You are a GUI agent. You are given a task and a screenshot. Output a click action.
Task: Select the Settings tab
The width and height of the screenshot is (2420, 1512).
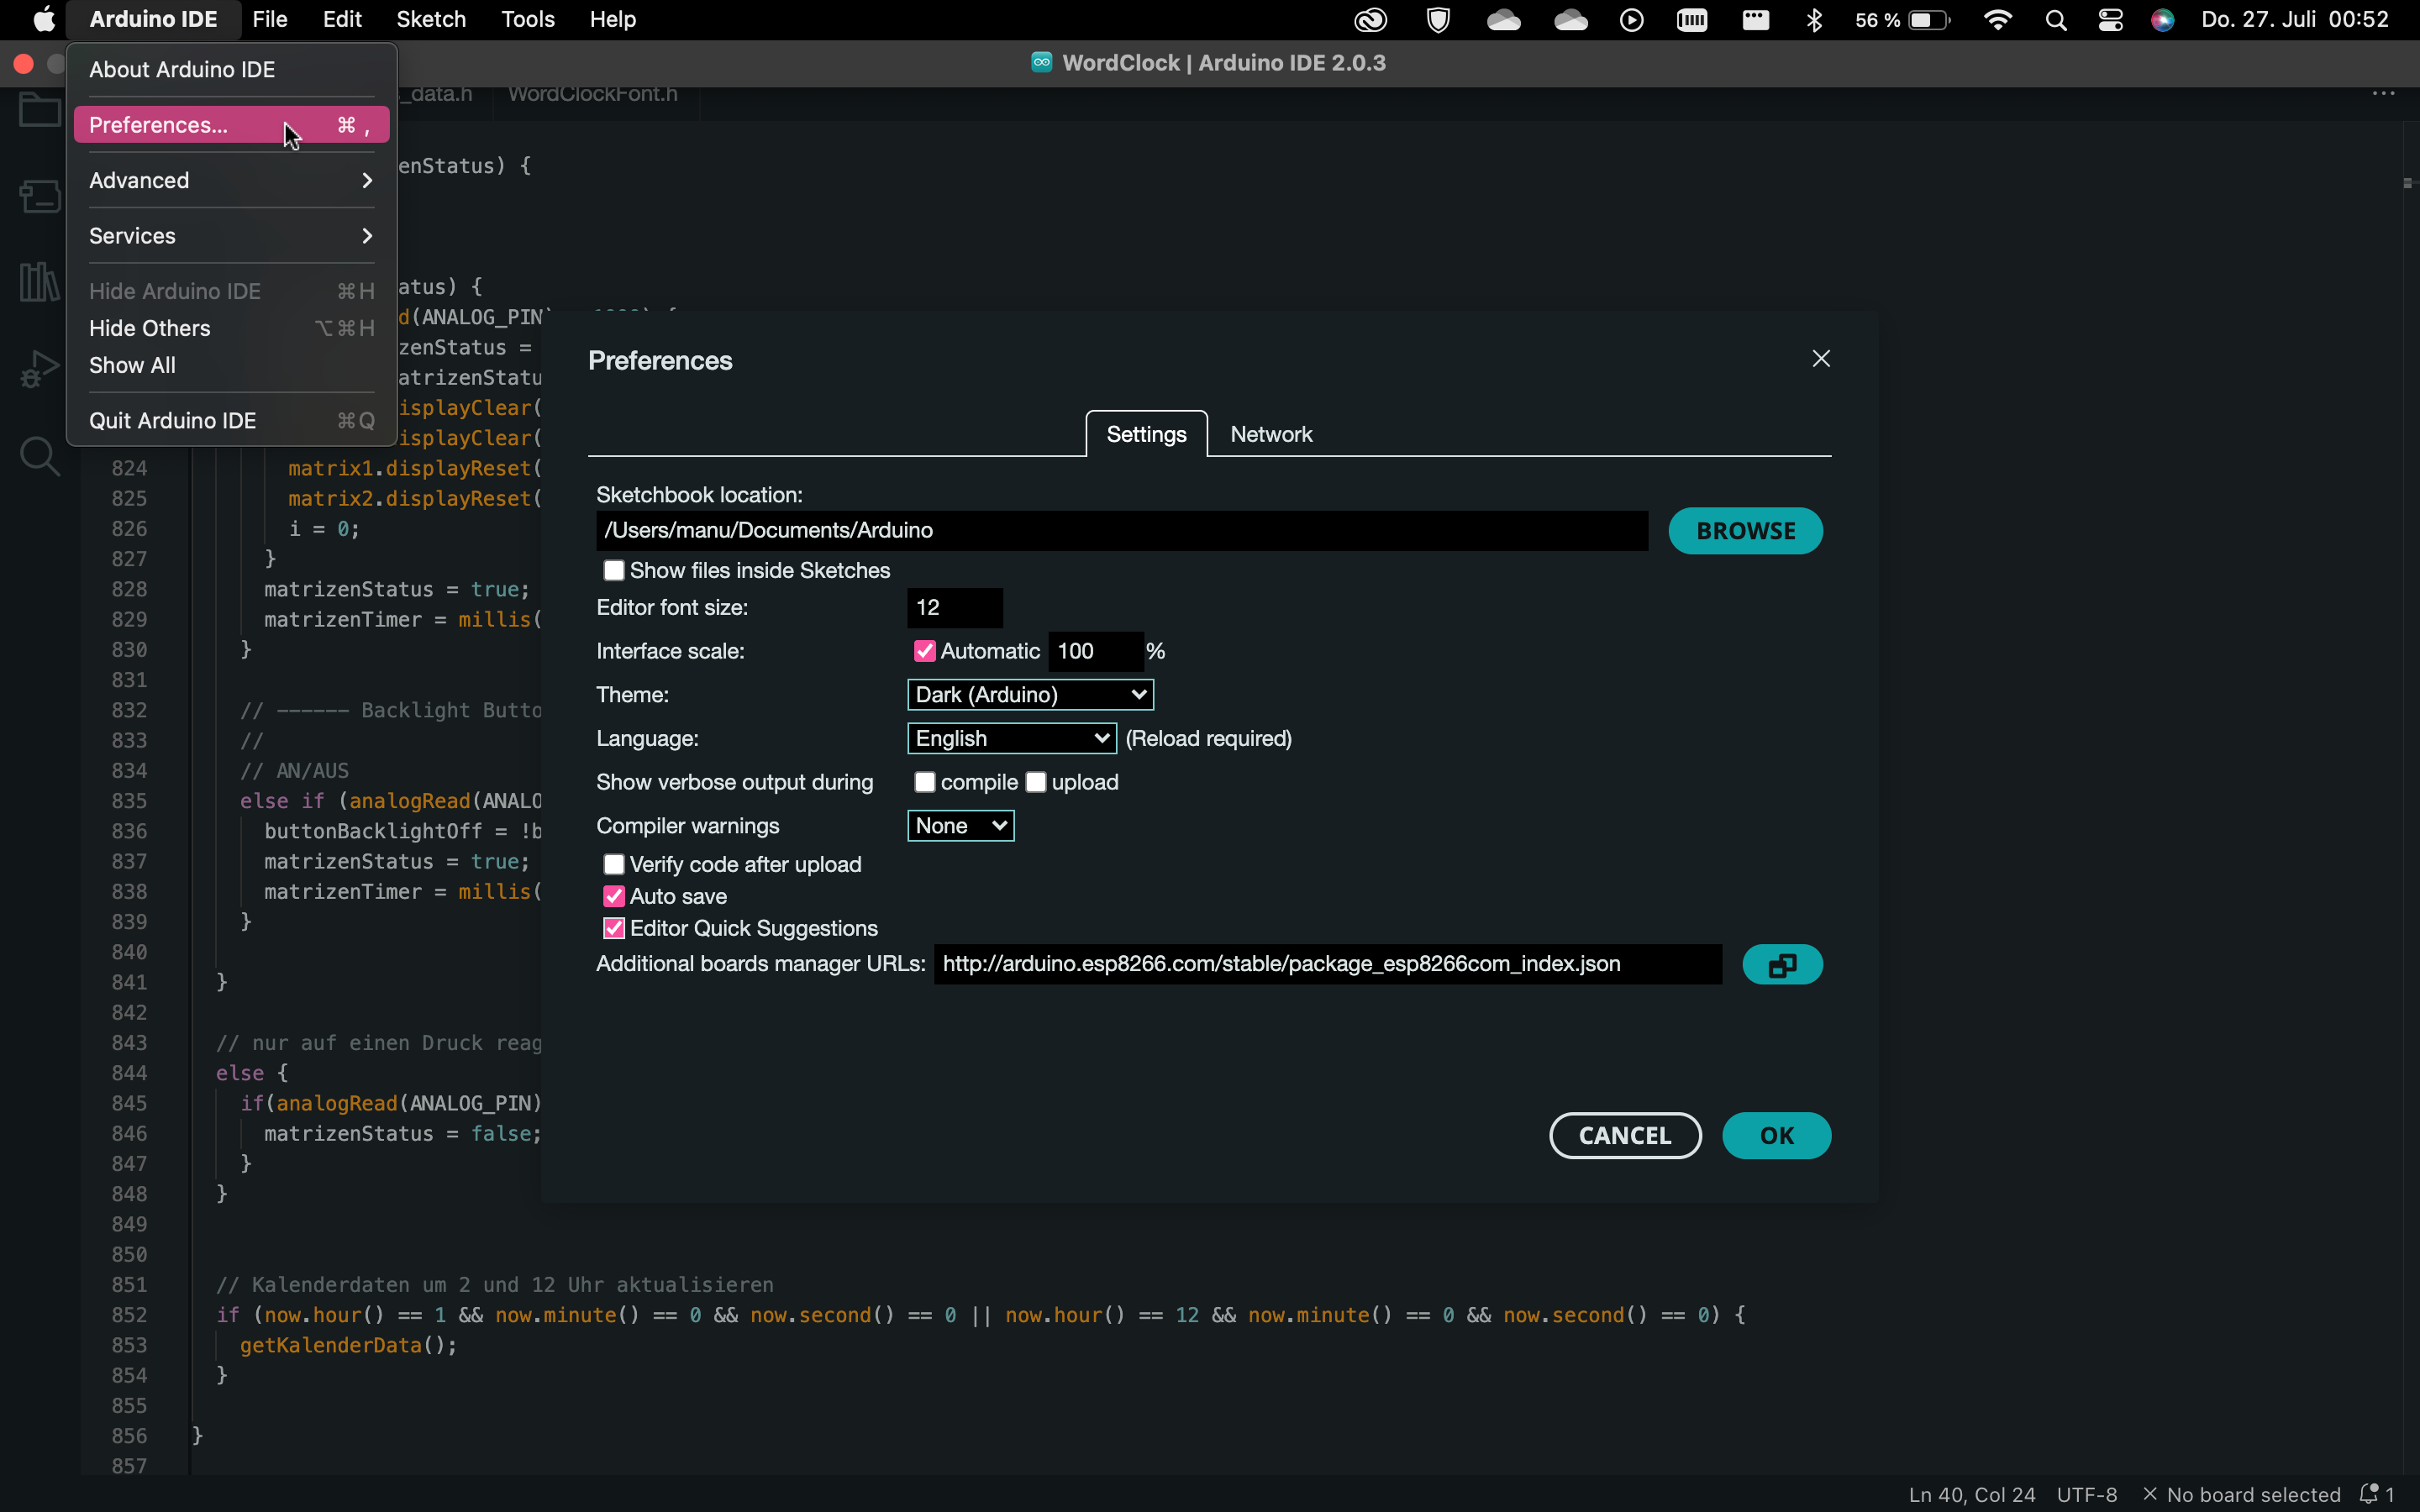(x=1146, y=434)
